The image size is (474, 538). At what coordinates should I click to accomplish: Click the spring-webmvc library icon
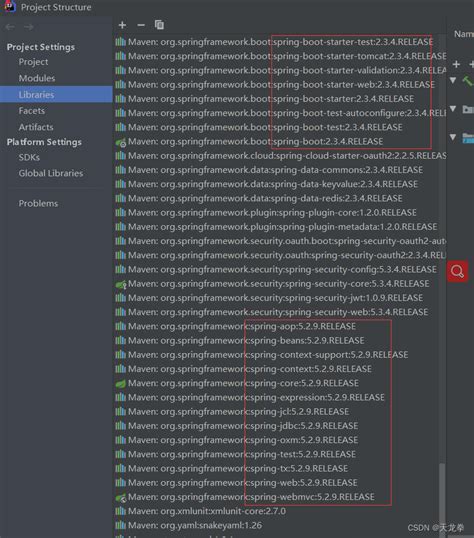(120, 497)
